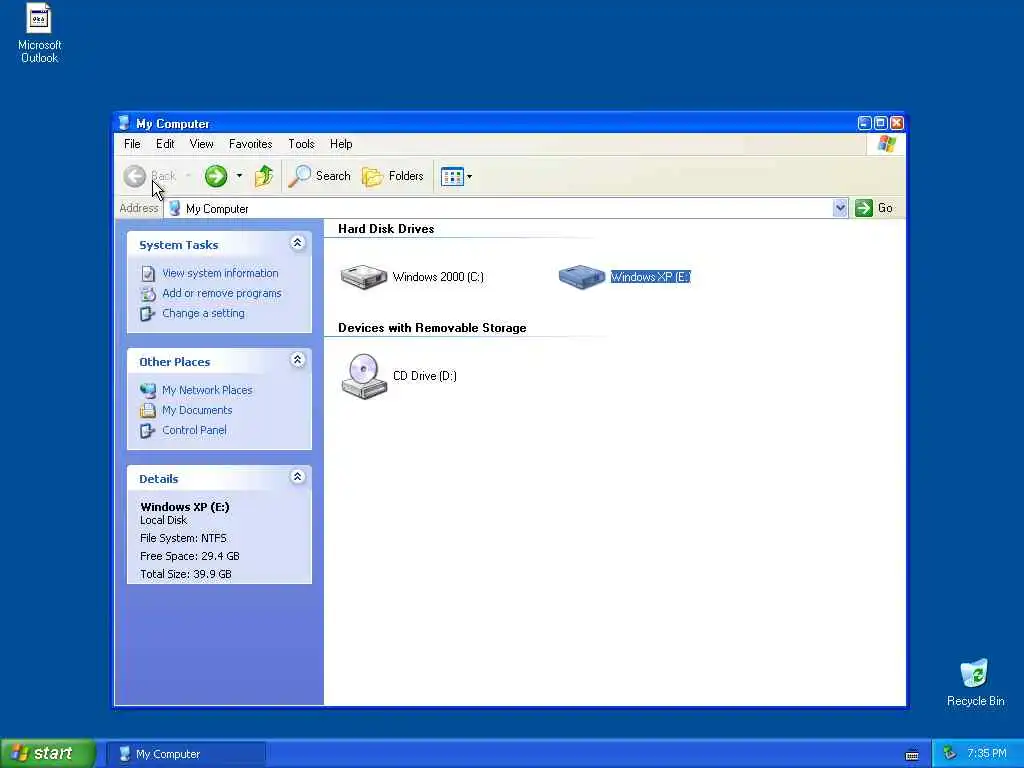Viewport: 1024px width, 768px height.
Task: Click the Control Panel icon in sidebar
Action: point(148,431)
